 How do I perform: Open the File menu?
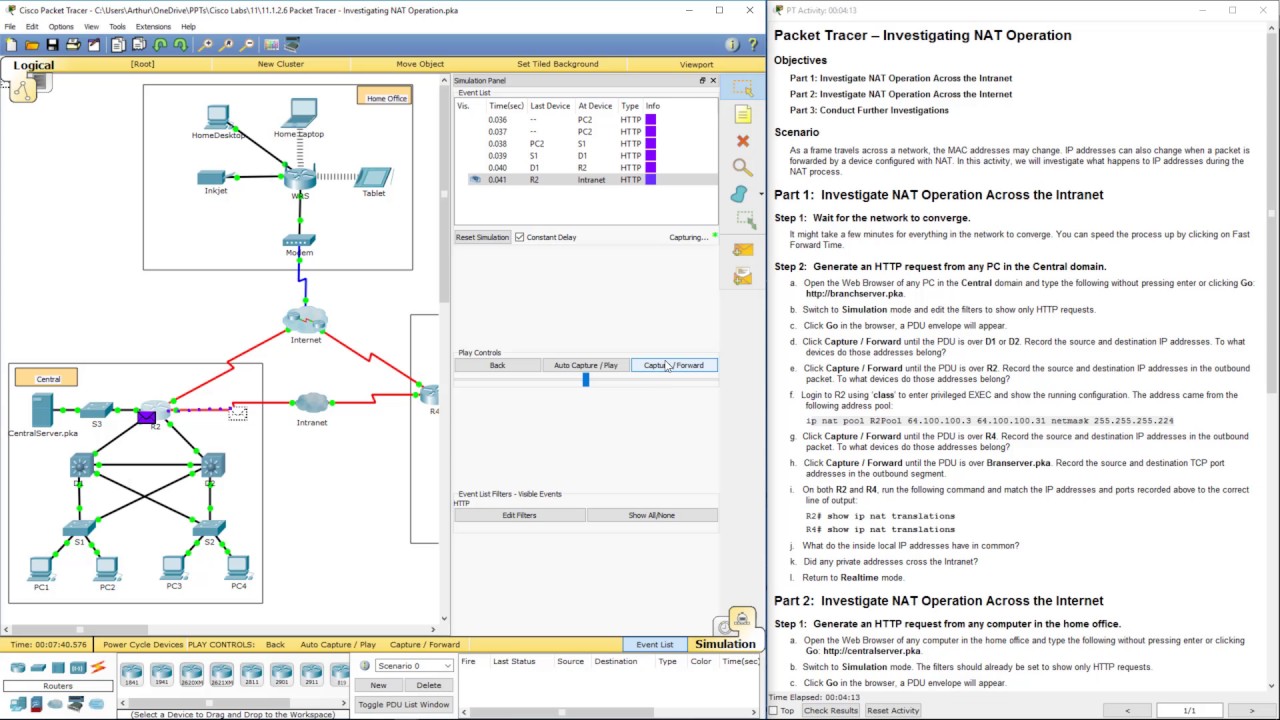(10, 26)
